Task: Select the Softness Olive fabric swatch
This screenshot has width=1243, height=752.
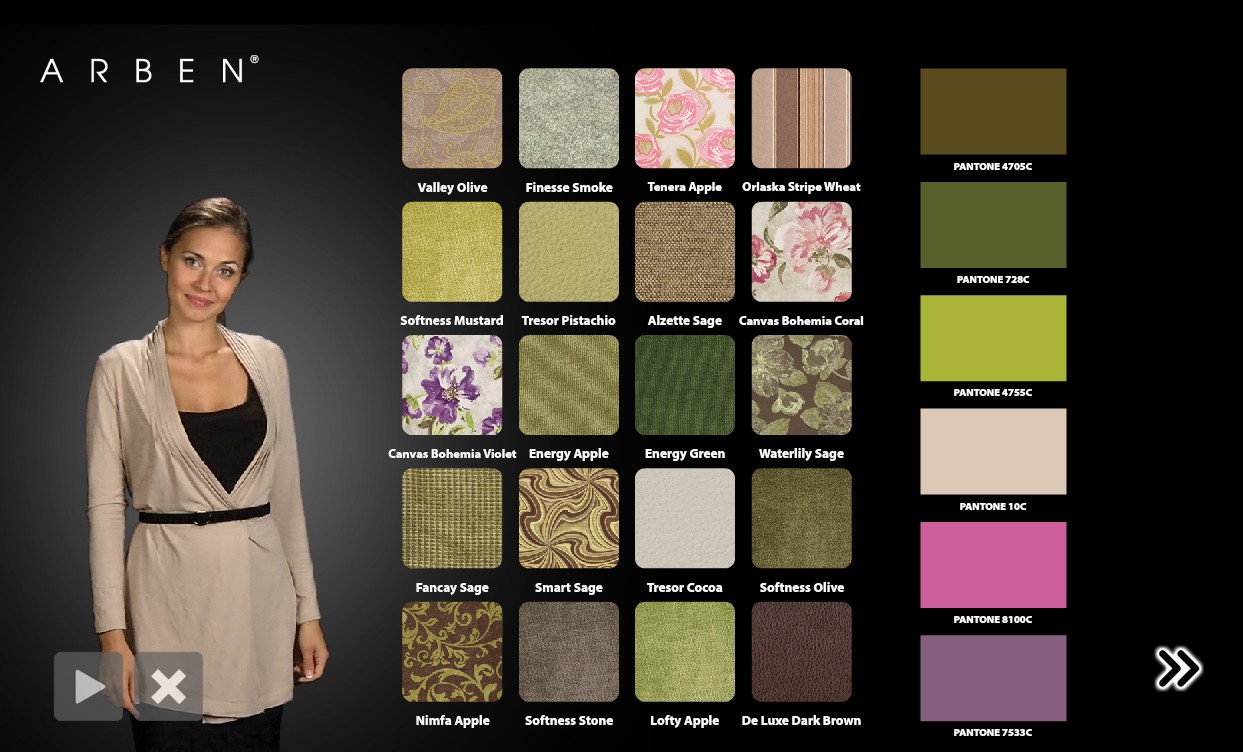Action: point(802,518)
